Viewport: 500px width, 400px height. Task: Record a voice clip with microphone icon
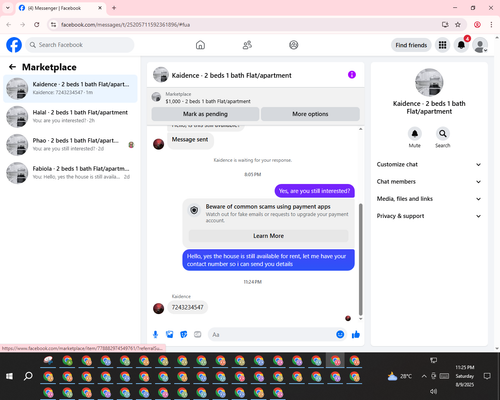pos(155,334)
